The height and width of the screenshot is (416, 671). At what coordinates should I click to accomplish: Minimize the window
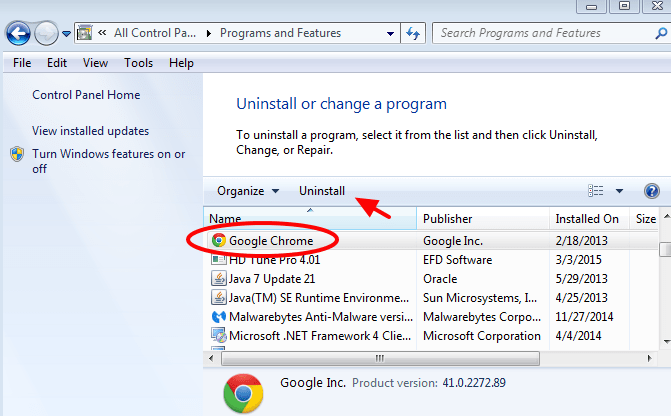[591, 6]
